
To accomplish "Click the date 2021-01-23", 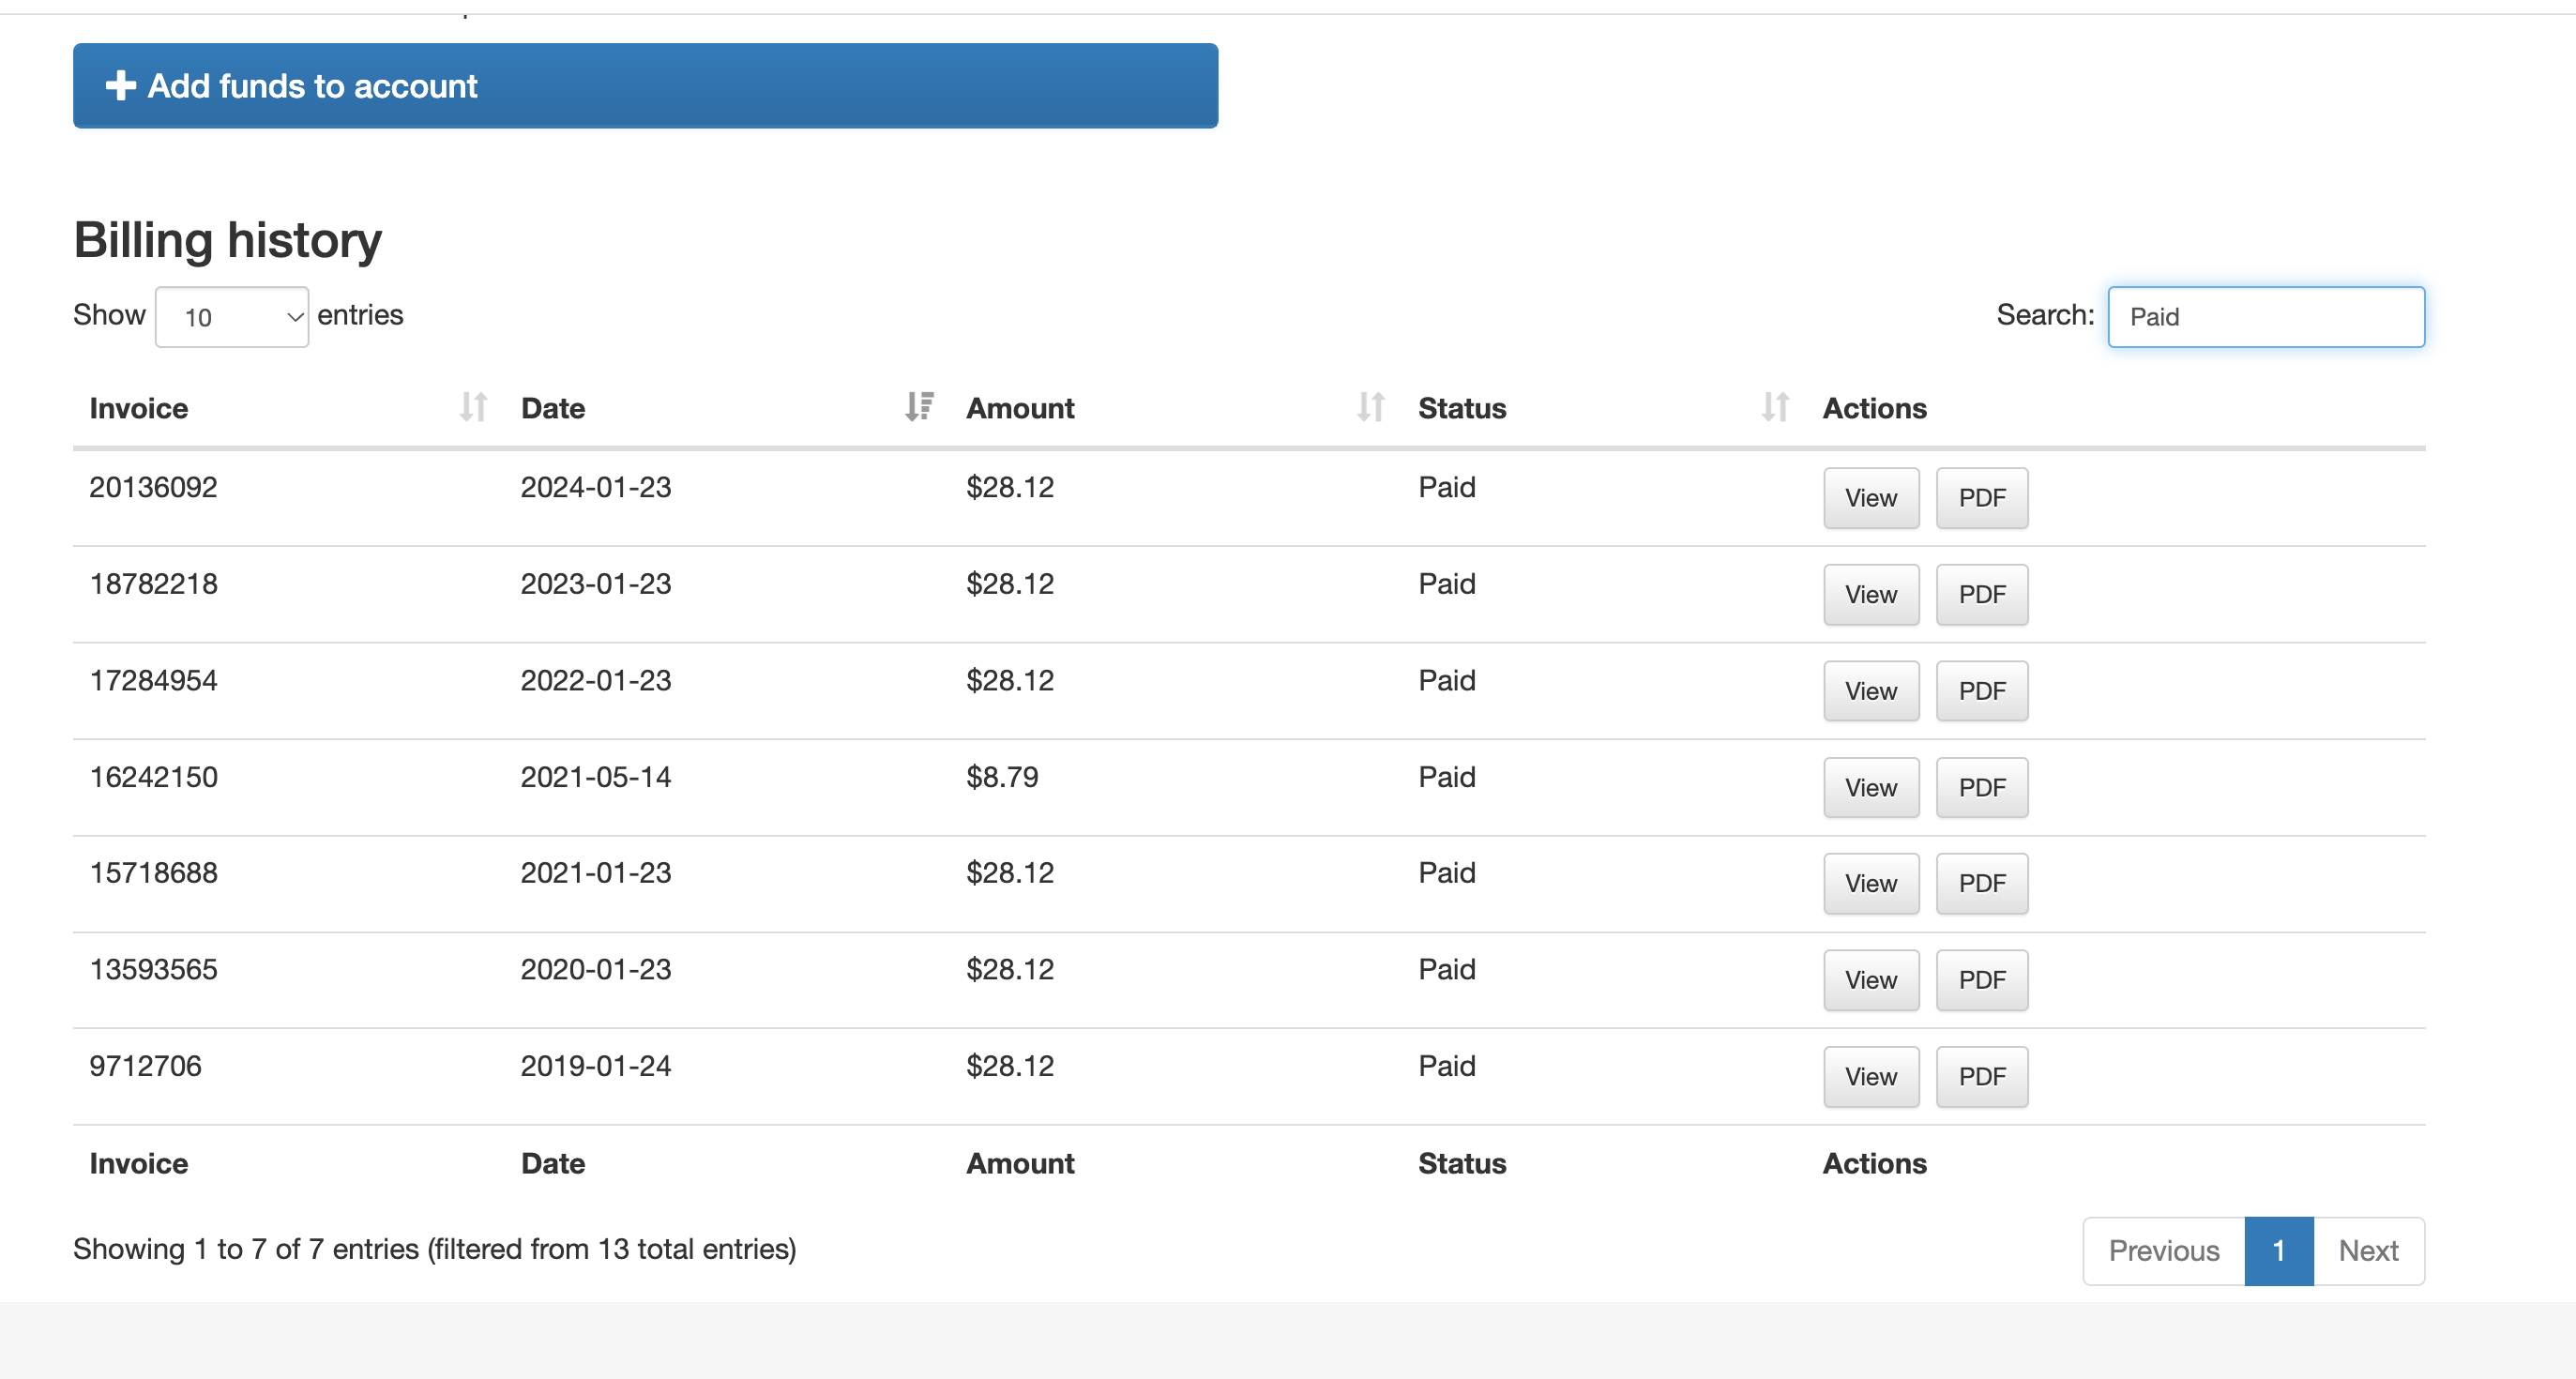I will click(596, 873).
